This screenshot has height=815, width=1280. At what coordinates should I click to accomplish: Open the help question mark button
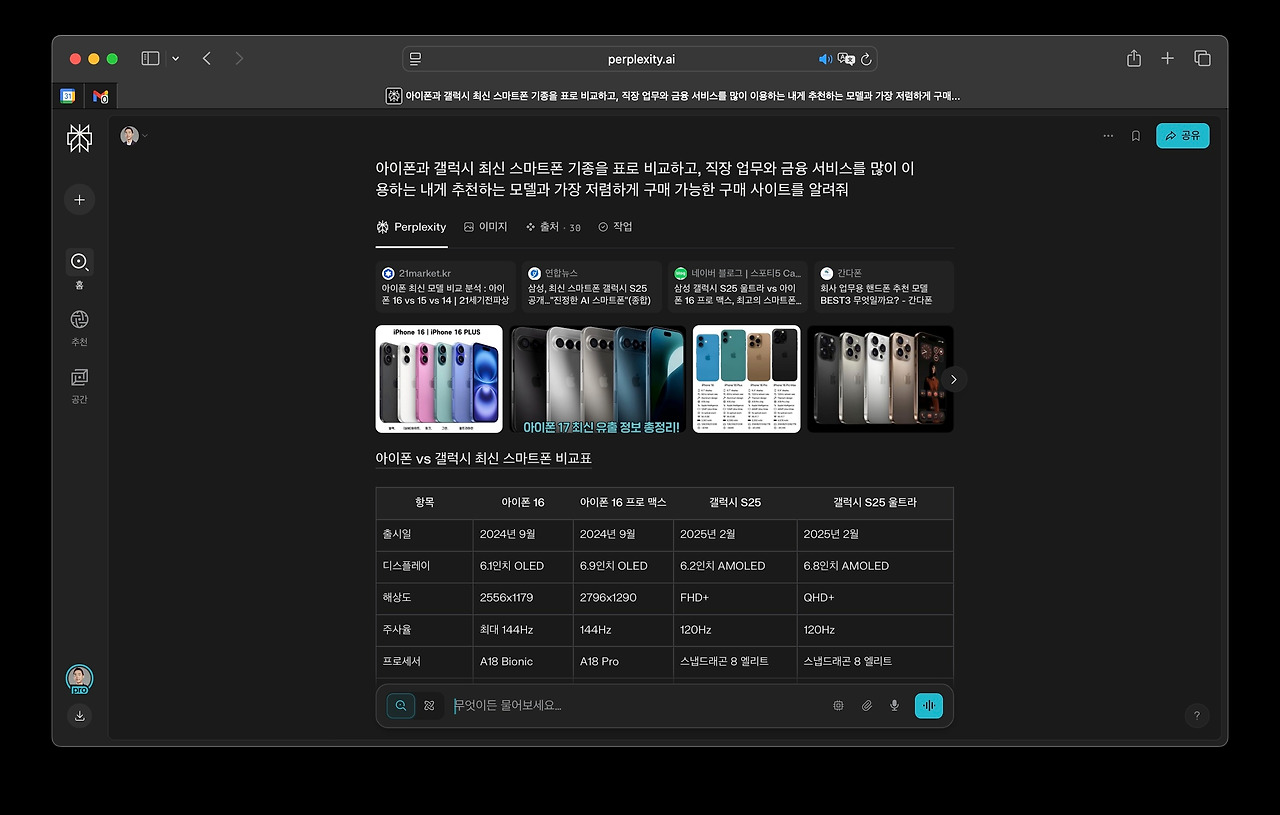pos(1197,715)
